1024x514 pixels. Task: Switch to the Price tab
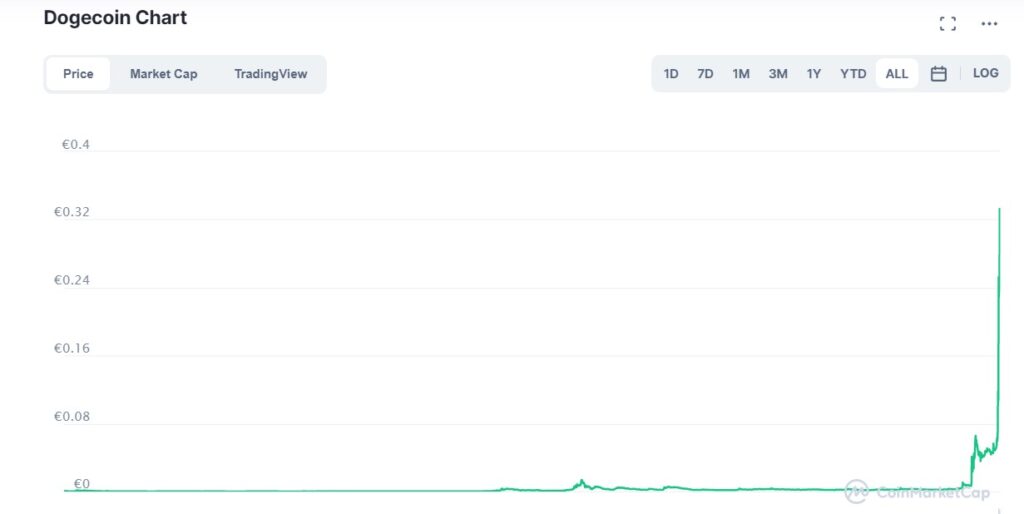pyautogui.click(x=78, y=74)
